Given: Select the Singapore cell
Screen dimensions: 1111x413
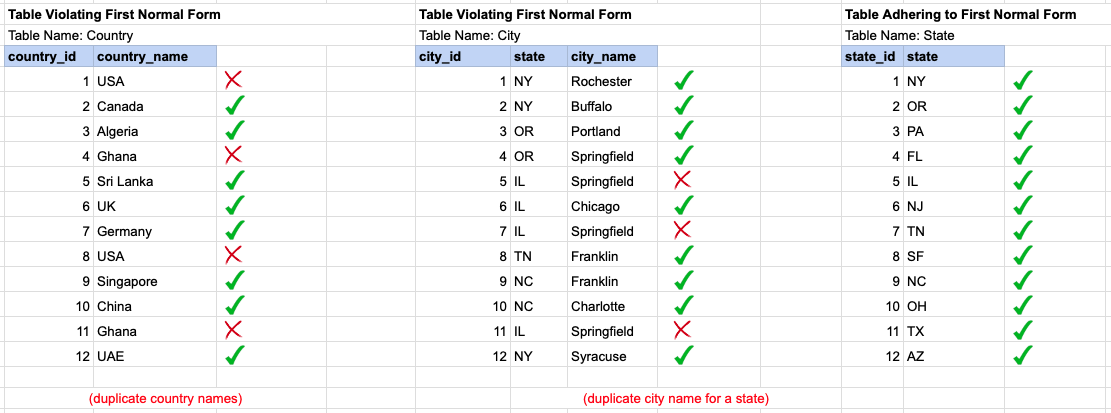Looking at the screenshot, I should coord(155,281).
